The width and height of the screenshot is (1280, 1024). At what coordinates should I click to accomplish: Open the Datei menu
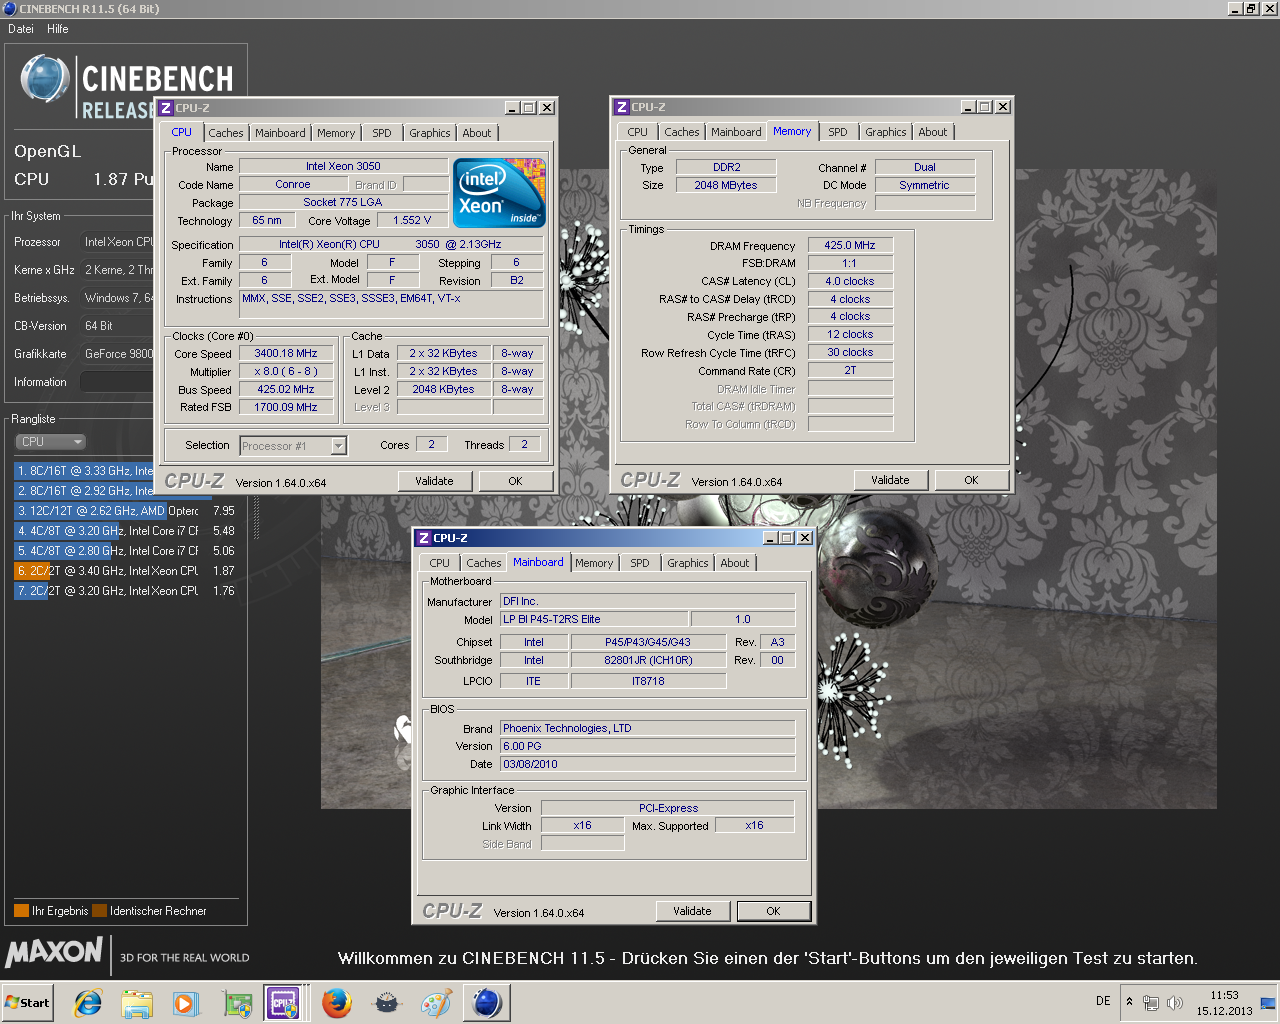click(x=21, y=29)
